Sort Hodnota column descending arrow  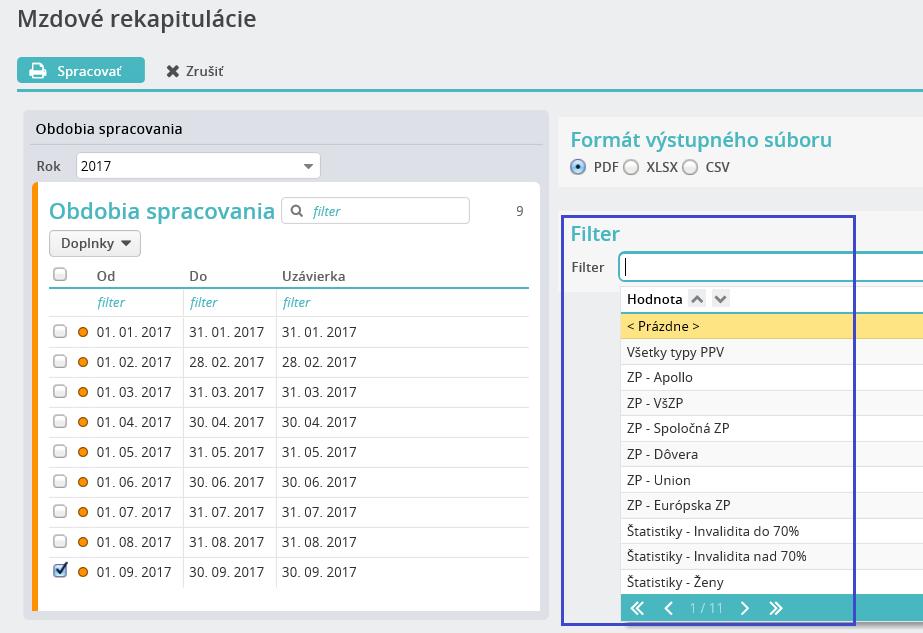click(x=721, y=299)
